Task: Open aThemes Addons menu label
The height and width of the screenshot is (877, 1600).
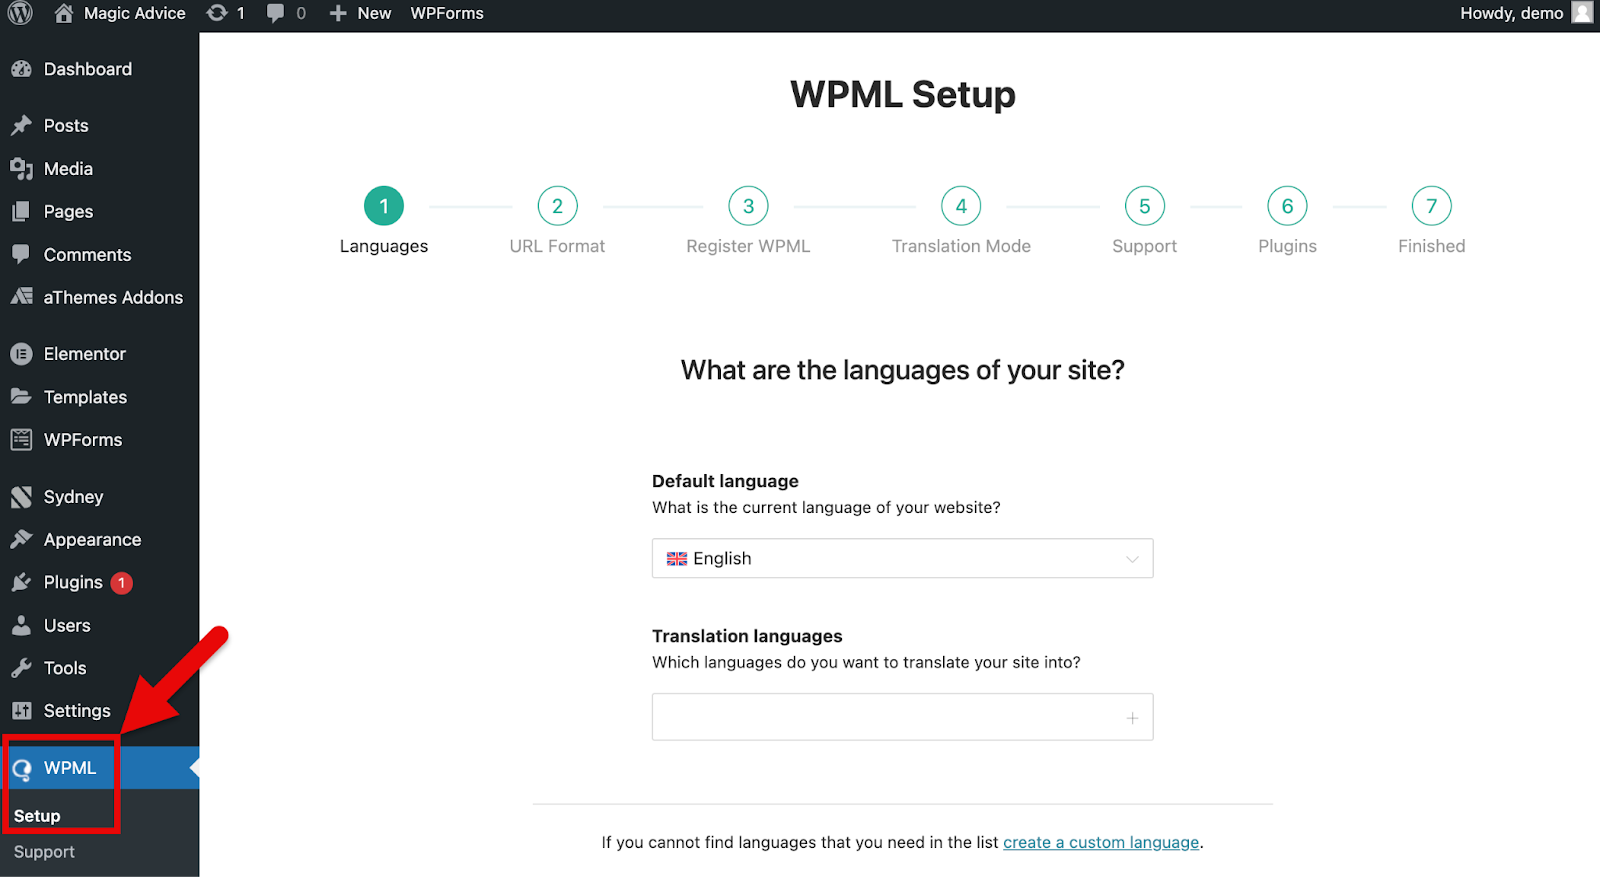Action: (x=113, y=297)
